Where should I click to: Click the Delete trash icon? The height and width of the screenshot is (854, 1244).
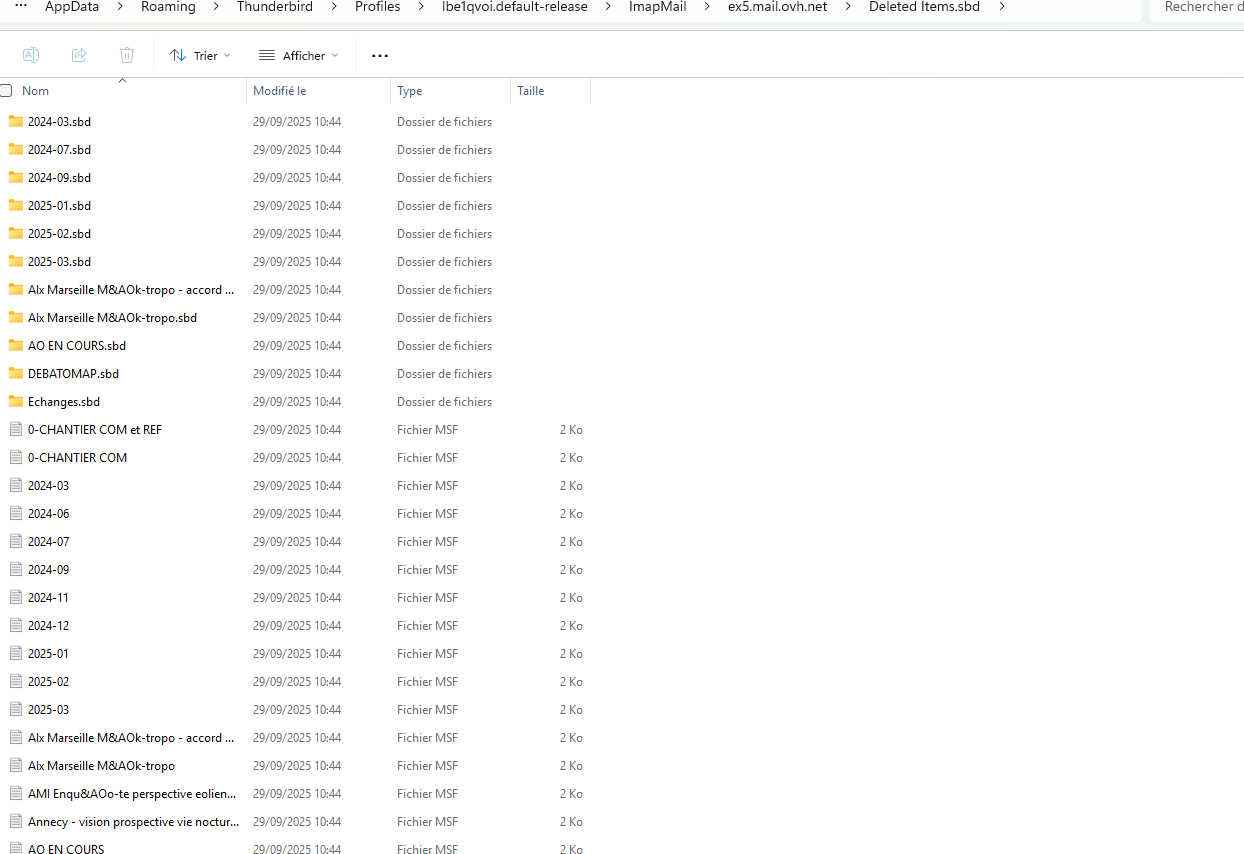pyautogui.click(x=127, y=55)
